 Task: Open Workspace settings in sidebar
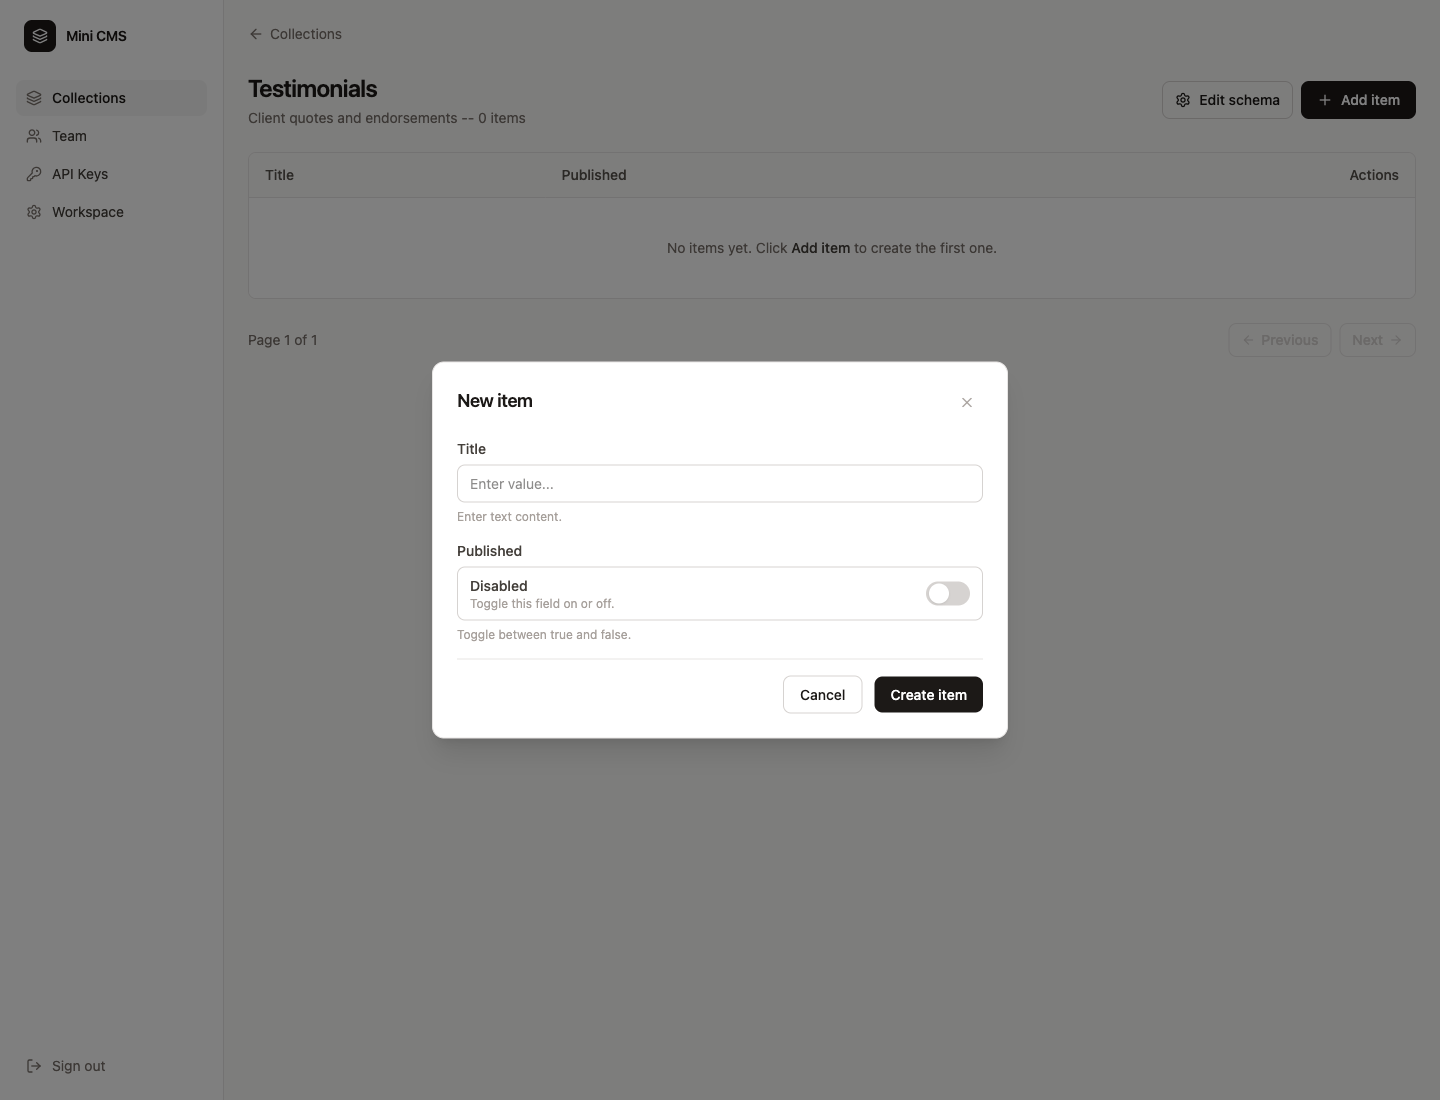coord(88,212)
